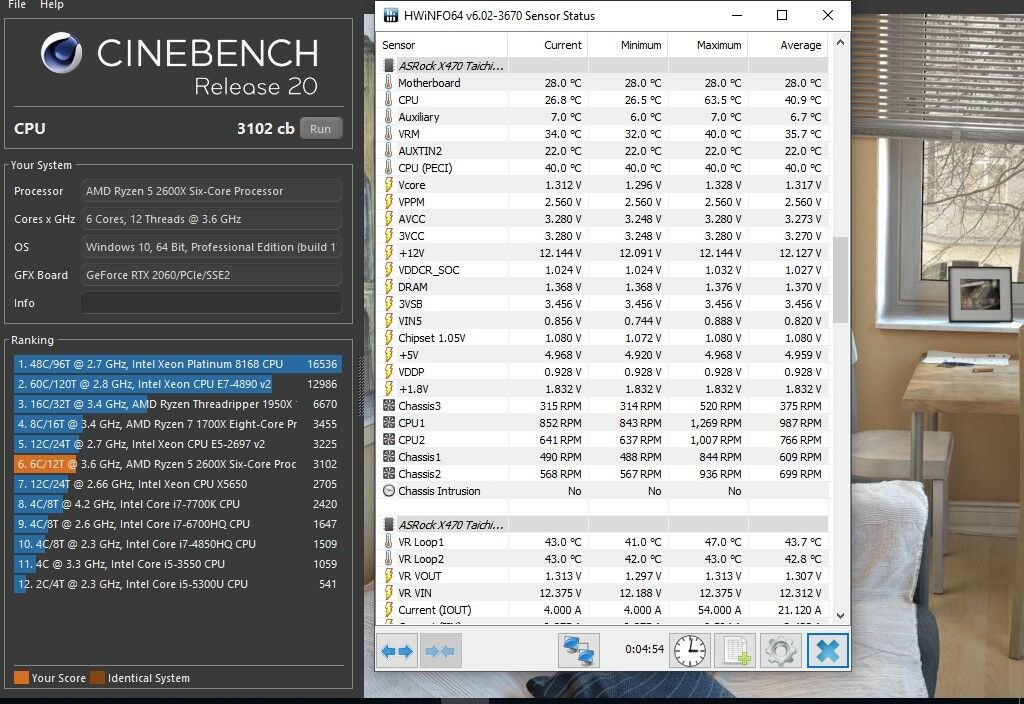Click scrollbar up arrow in sensor list
The height and width of the screenshot is (704, 1024).
pos(840,43)
